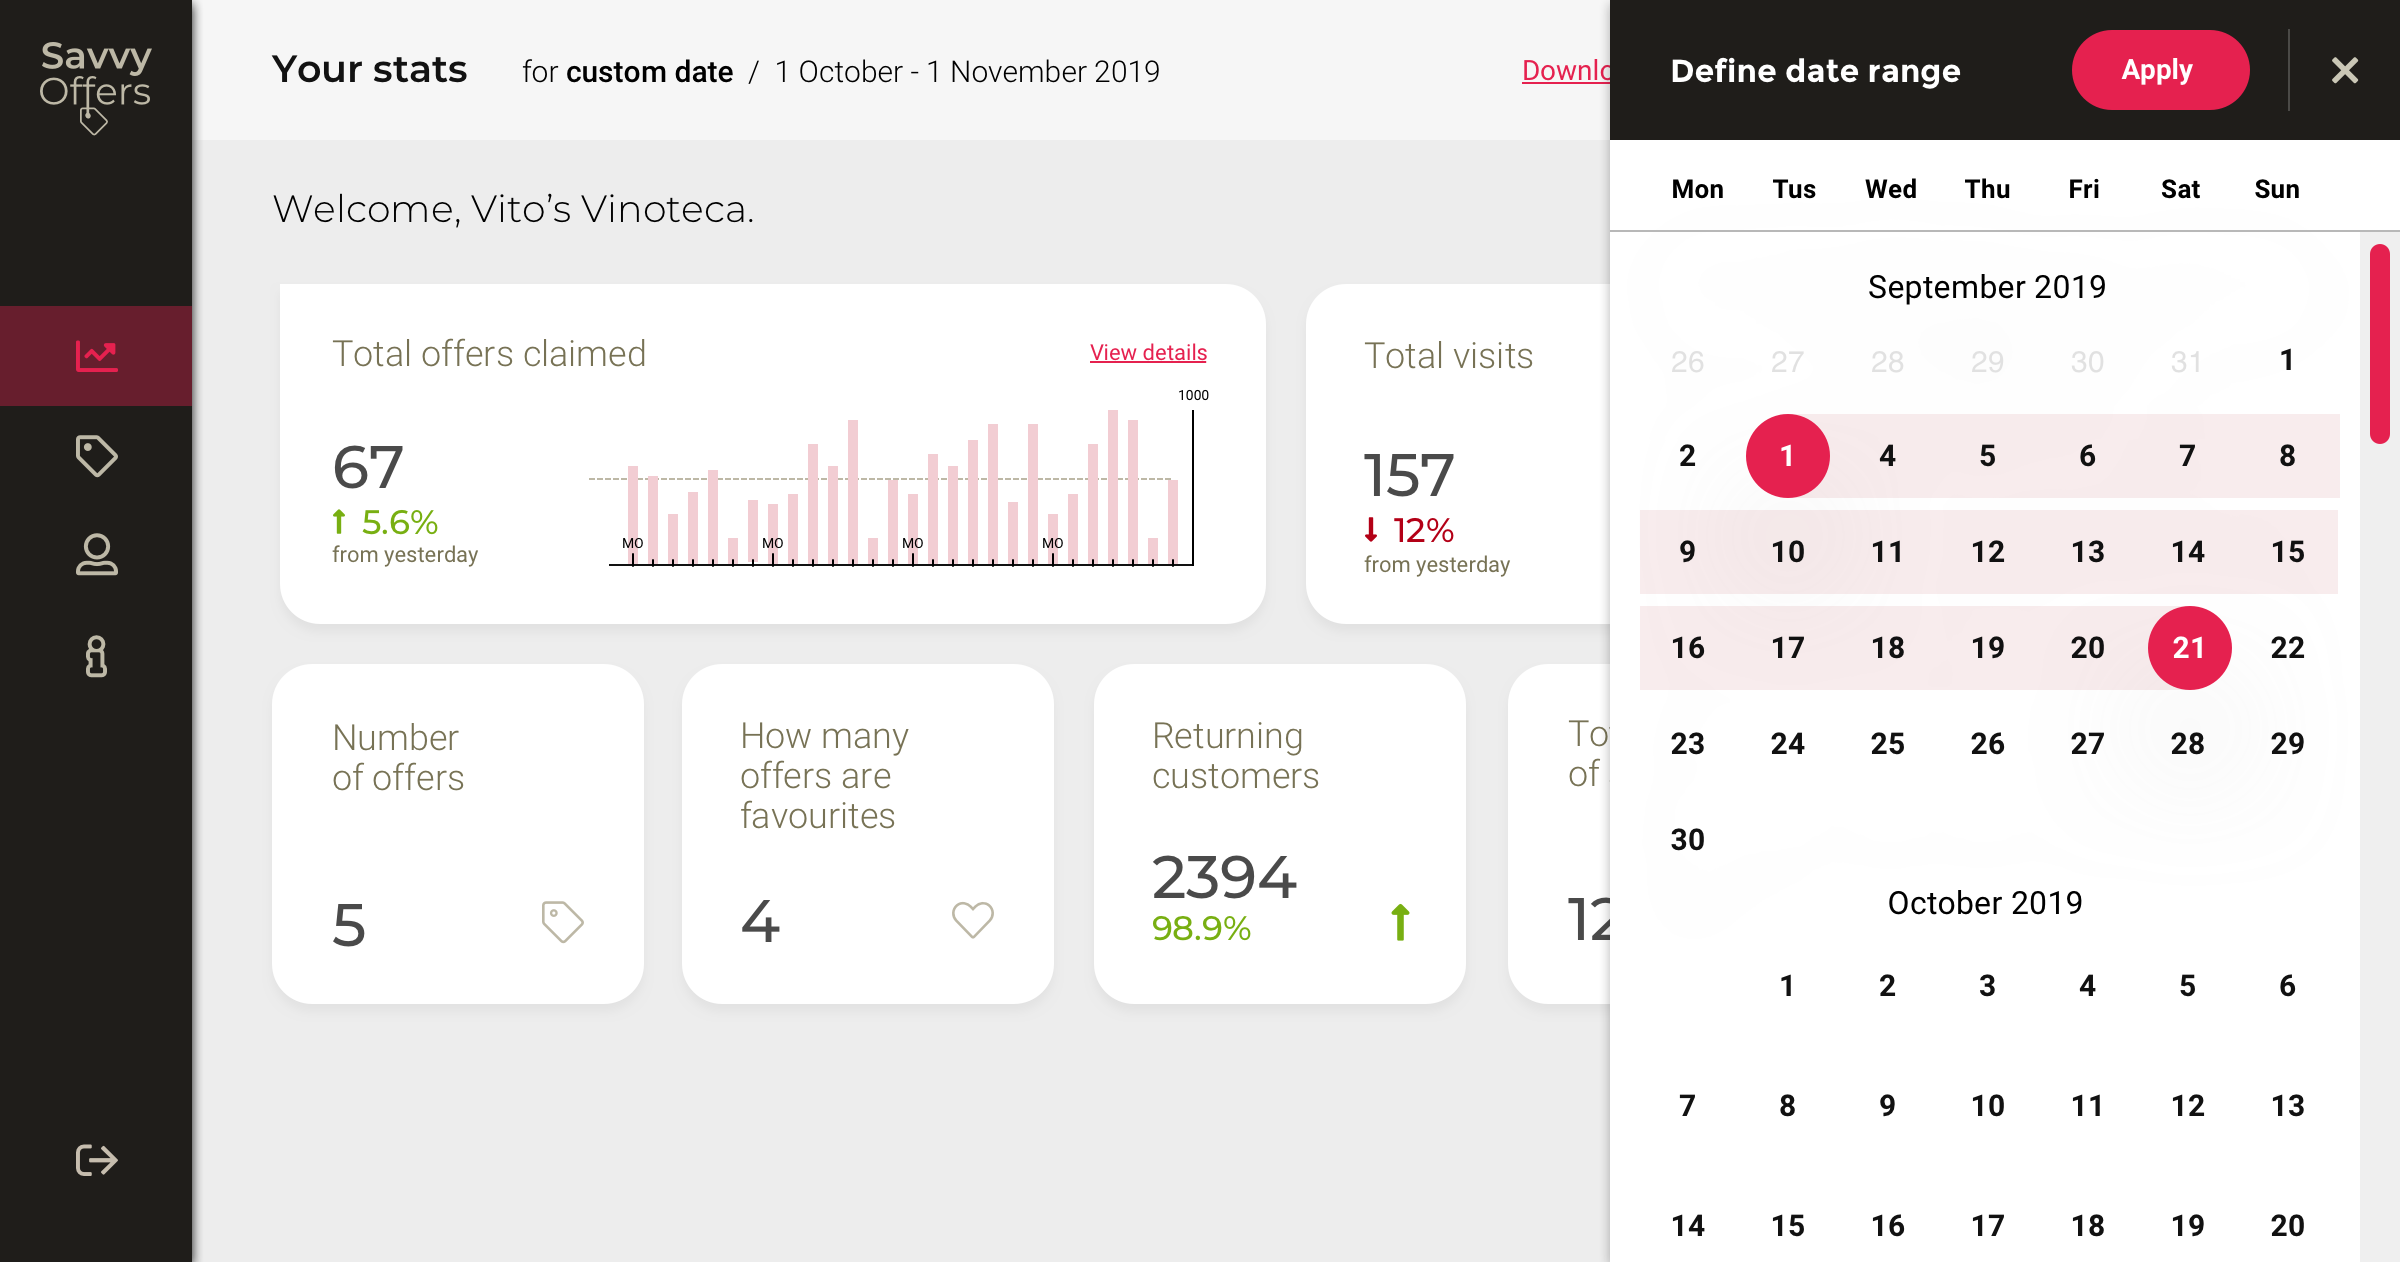Screen dimensions: 2400x1262
Task: Select September 21 end date
Action: click(2188, 648)
